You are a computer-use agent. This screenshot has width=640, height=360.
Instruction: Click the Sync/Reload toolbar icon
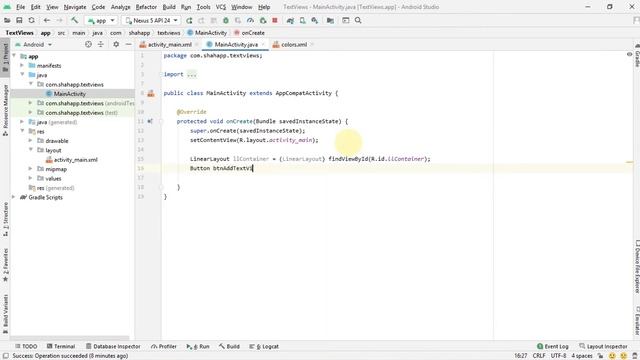coord(31,20)
